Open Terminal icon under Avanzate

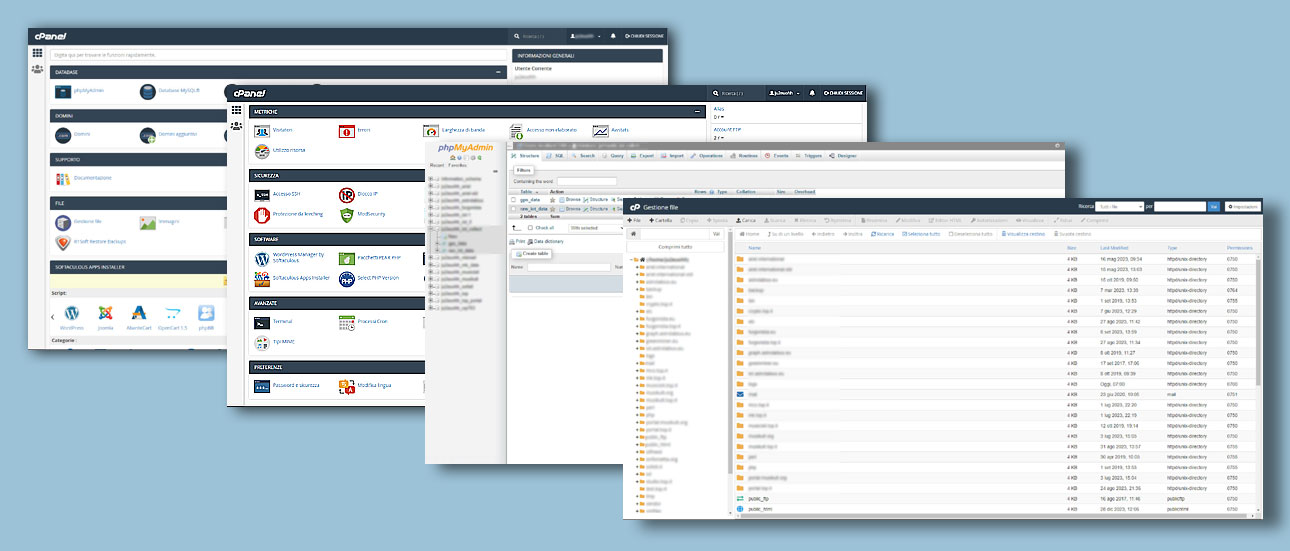click(262, 322)
